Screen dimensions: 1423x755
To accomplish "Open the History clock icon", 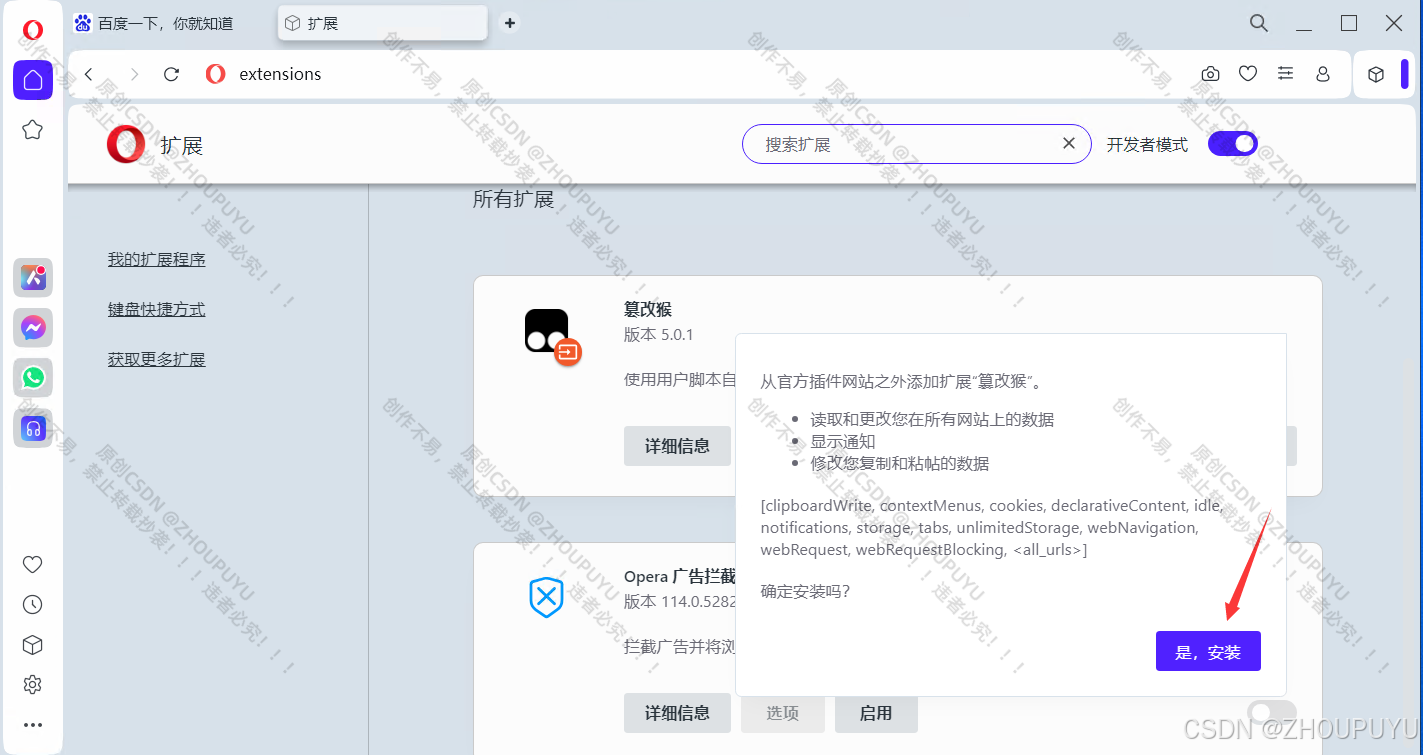I will (x=33, y=604).
